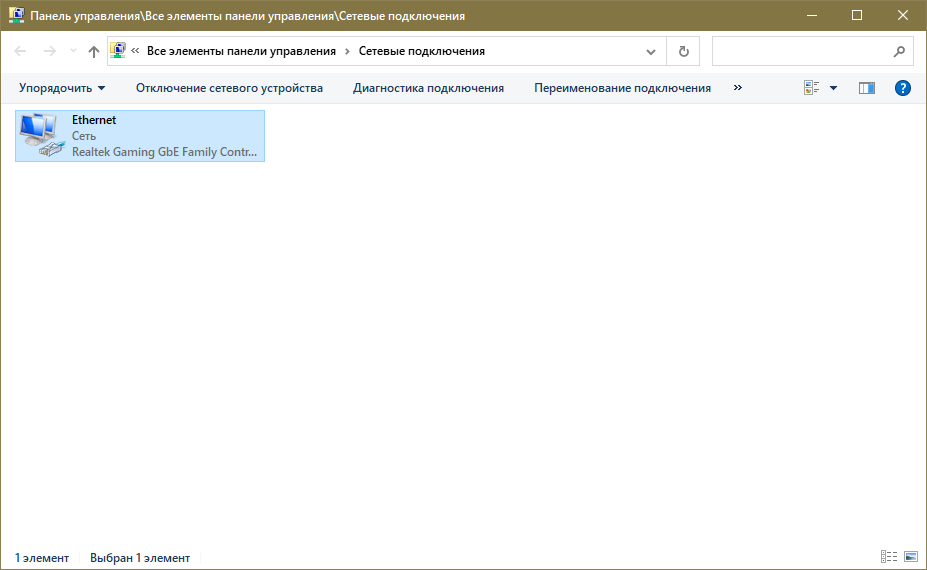Open the Упорядочить dropdown menu
The height and width of the screenshot is (570, 927).
pos(62,88)
